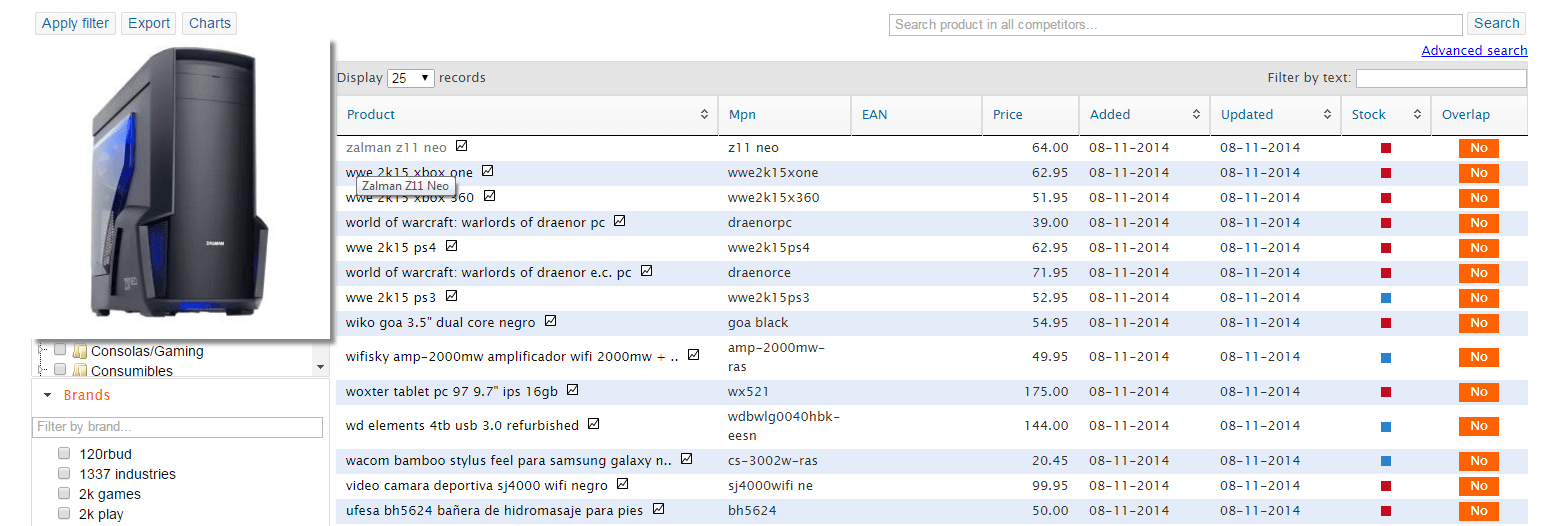
Task: Tick the 2k play brand checkbox
Action: click(x=64, y=513)
